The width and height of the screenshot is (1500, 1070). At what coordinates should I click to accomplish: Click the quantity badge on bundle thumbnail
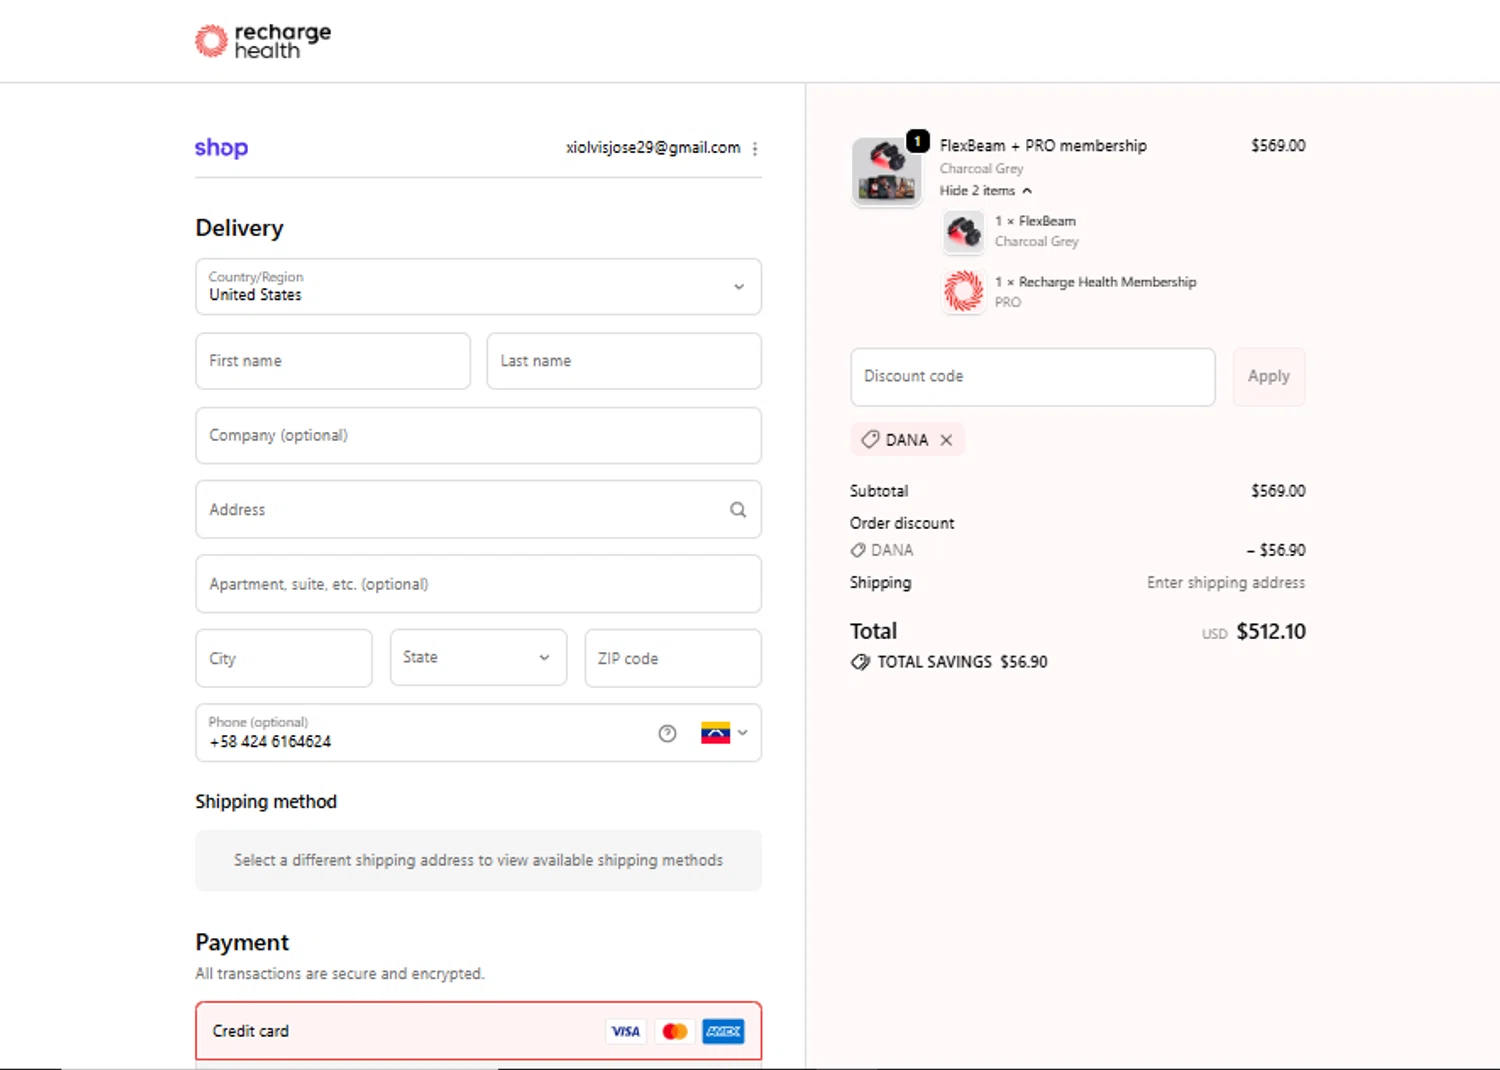tap(918, 141)
